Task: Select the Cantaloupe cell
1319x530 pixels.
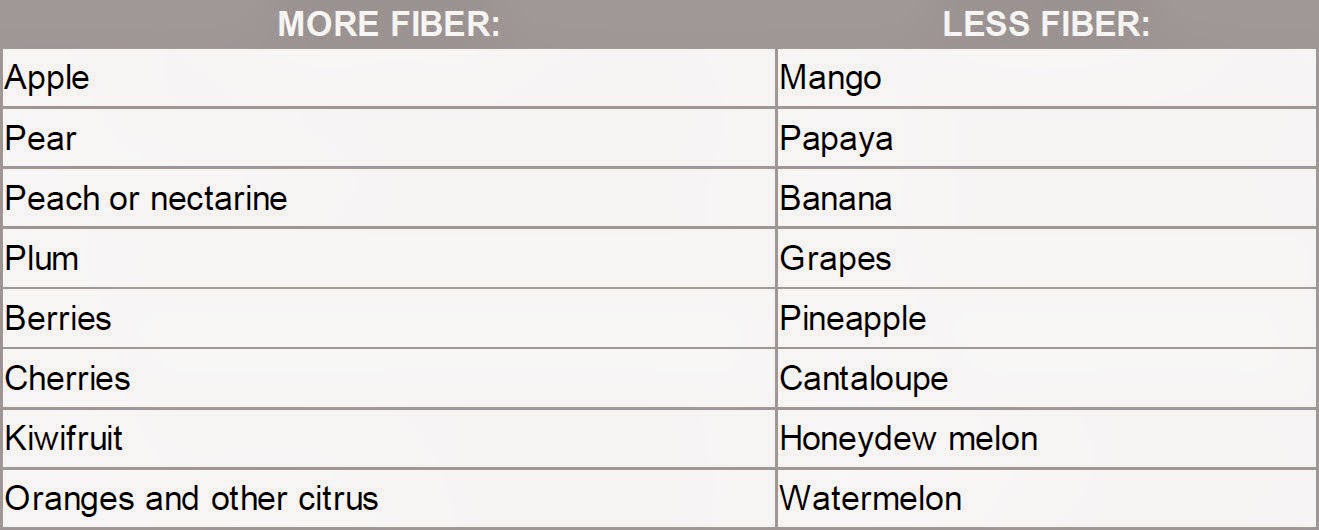Action: (x=1047, y=377)
